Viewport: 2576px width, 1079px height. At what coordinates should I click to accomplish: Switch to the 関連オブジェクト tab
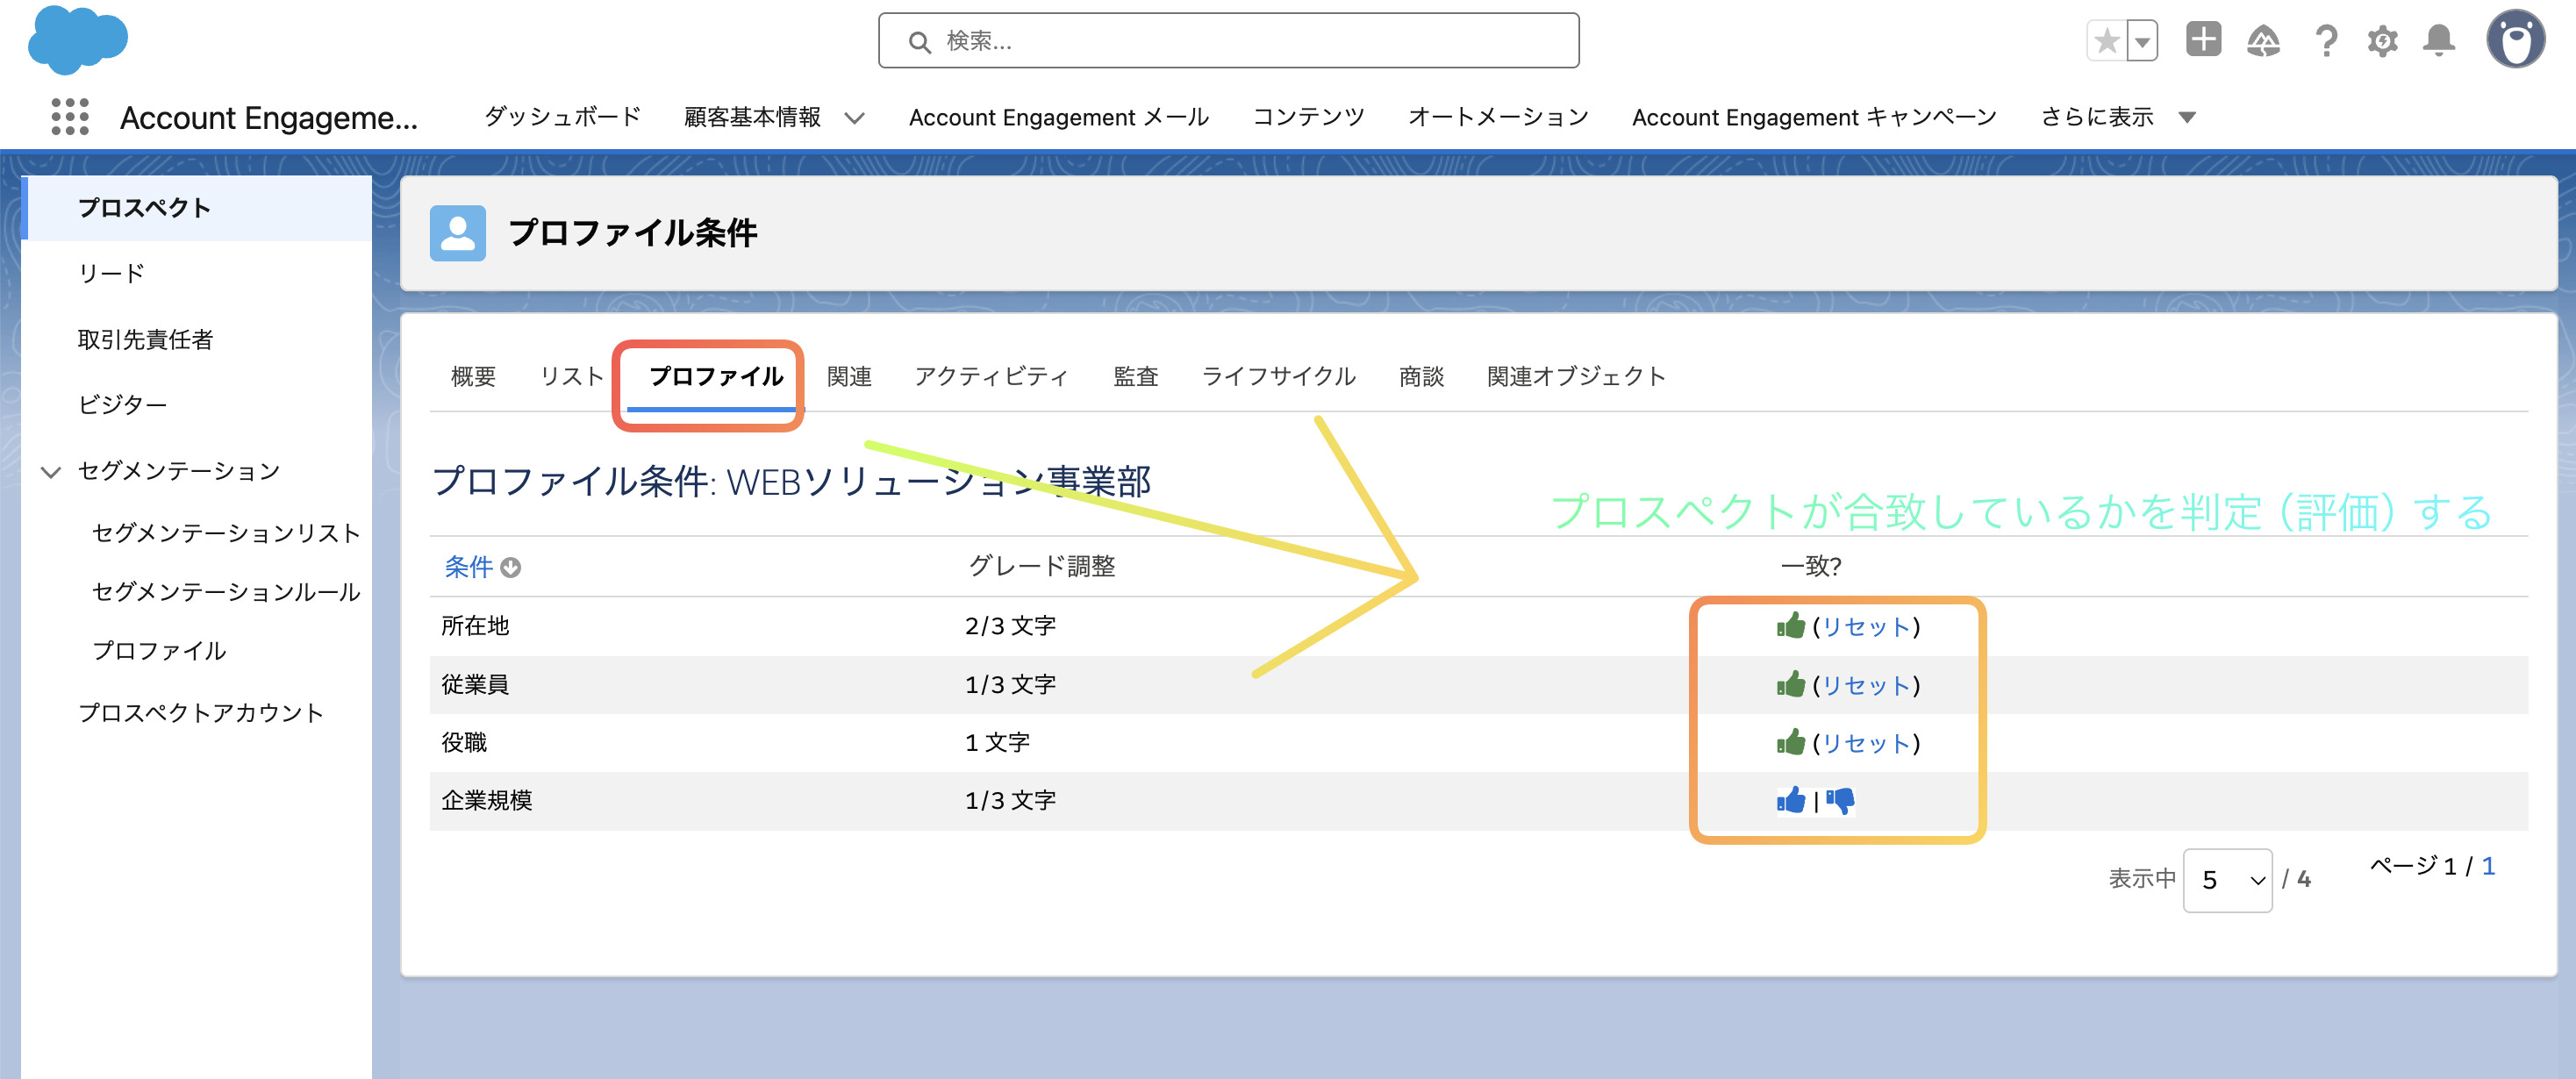[x=1576, y=376]
